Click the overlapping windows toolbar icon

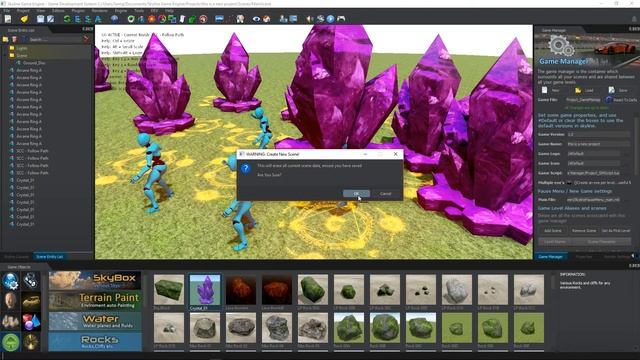click(172, 19)
